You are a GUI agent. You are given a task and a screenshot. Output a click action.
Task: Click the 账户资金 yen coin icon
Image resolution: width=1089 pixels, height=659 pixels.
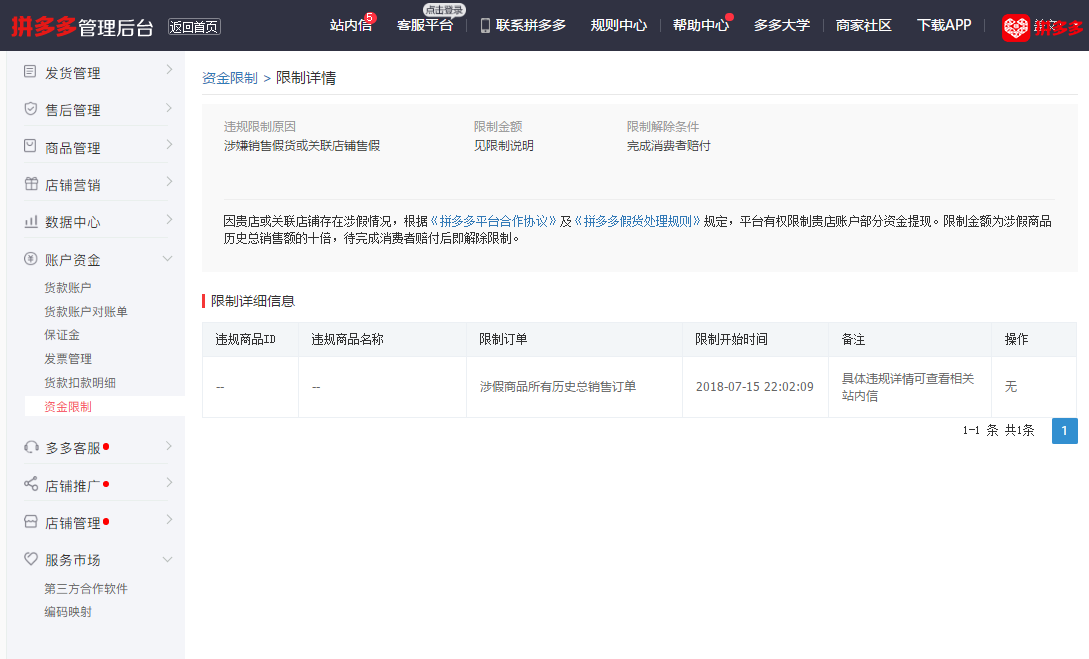tap(31, 258)
